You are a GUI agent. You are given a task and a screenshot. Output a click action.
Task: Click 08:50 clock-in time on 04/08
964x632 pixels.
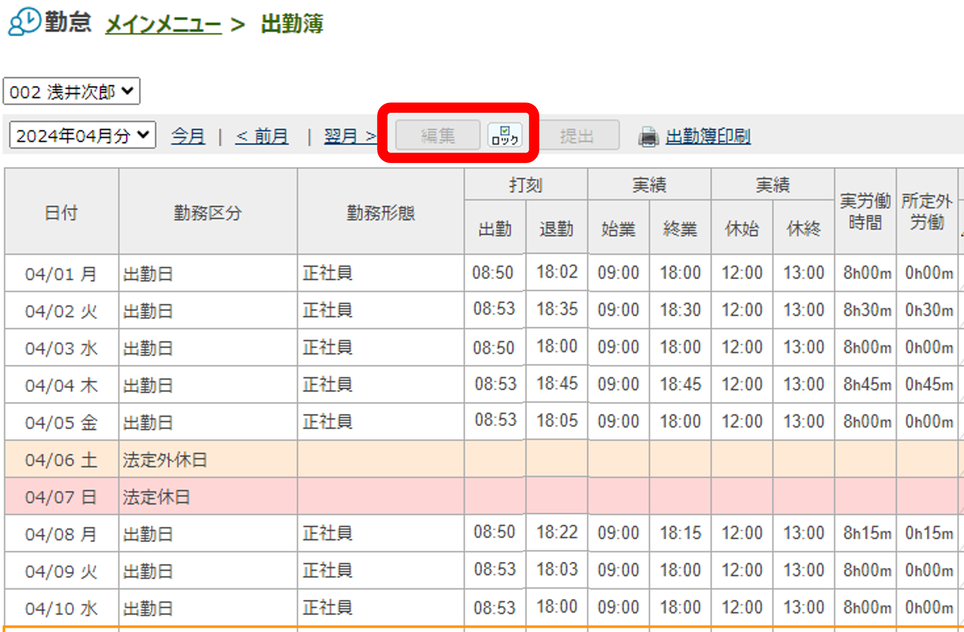(494, 533)
